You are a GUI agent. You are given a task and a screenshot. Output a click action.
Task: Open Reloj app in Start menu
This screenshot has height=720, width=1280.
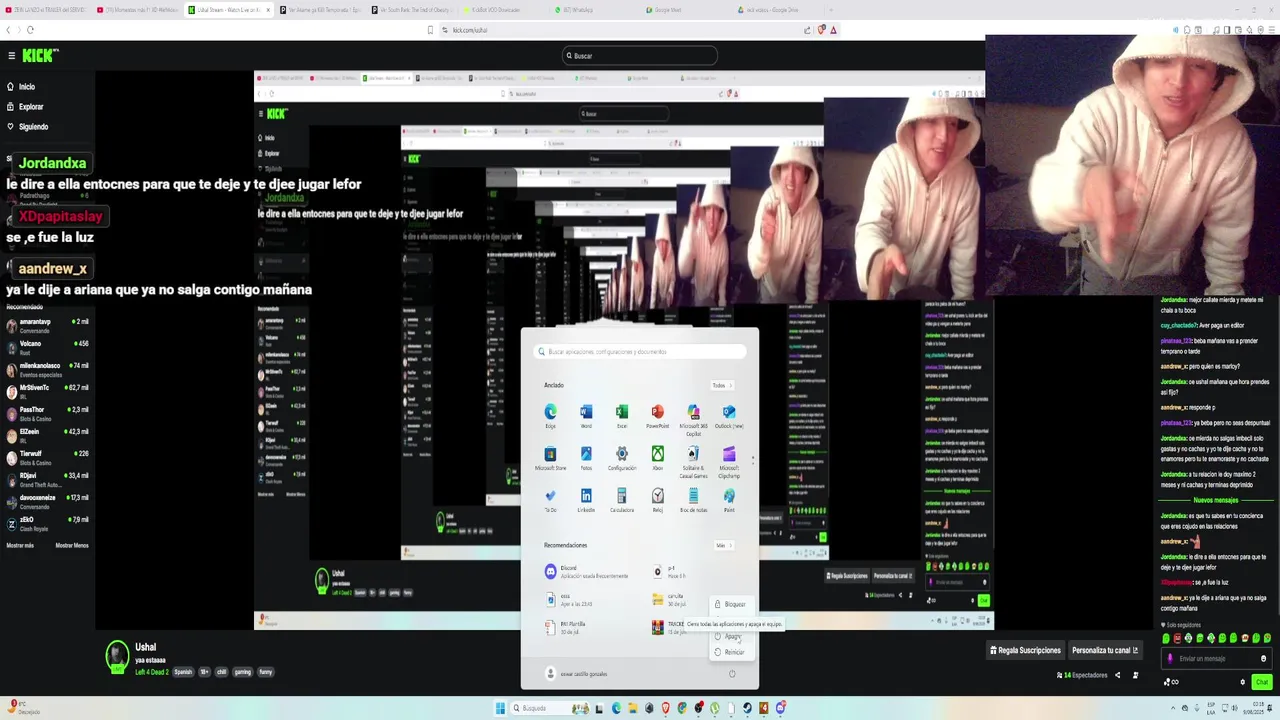point(657,500)
